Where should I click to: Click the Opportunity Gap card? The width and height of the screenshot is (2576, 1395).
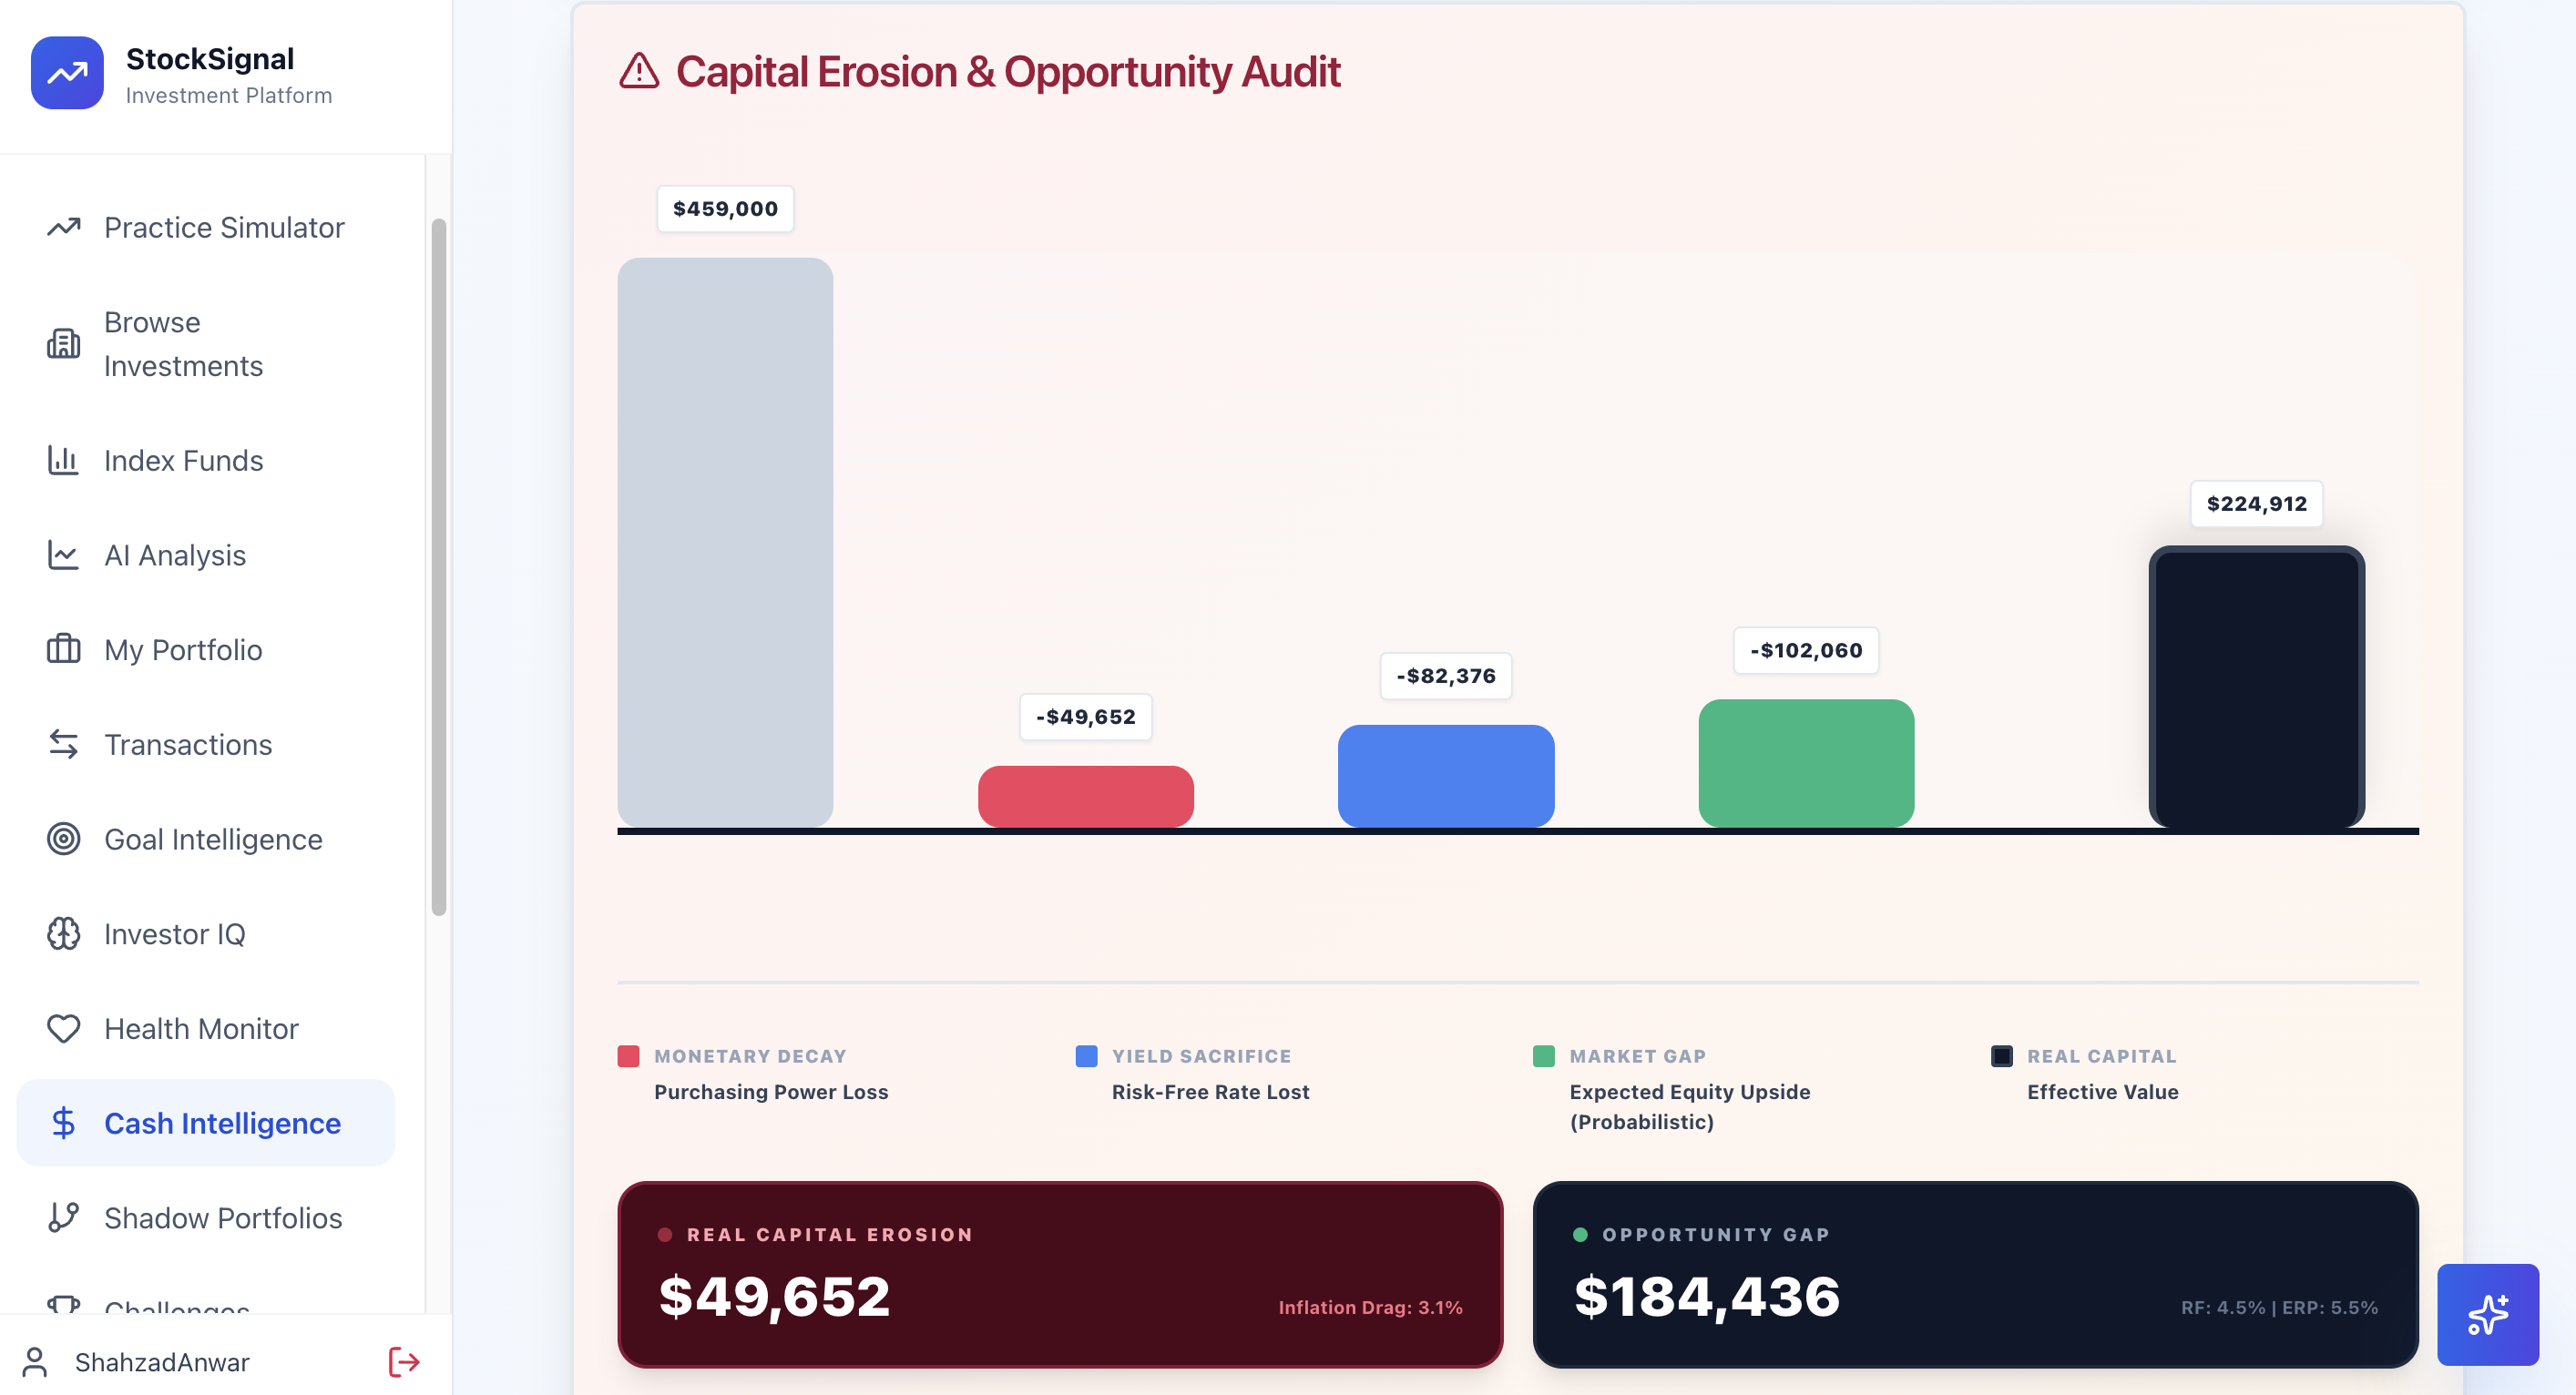pyautogui.click(x=1976, y=1274)
